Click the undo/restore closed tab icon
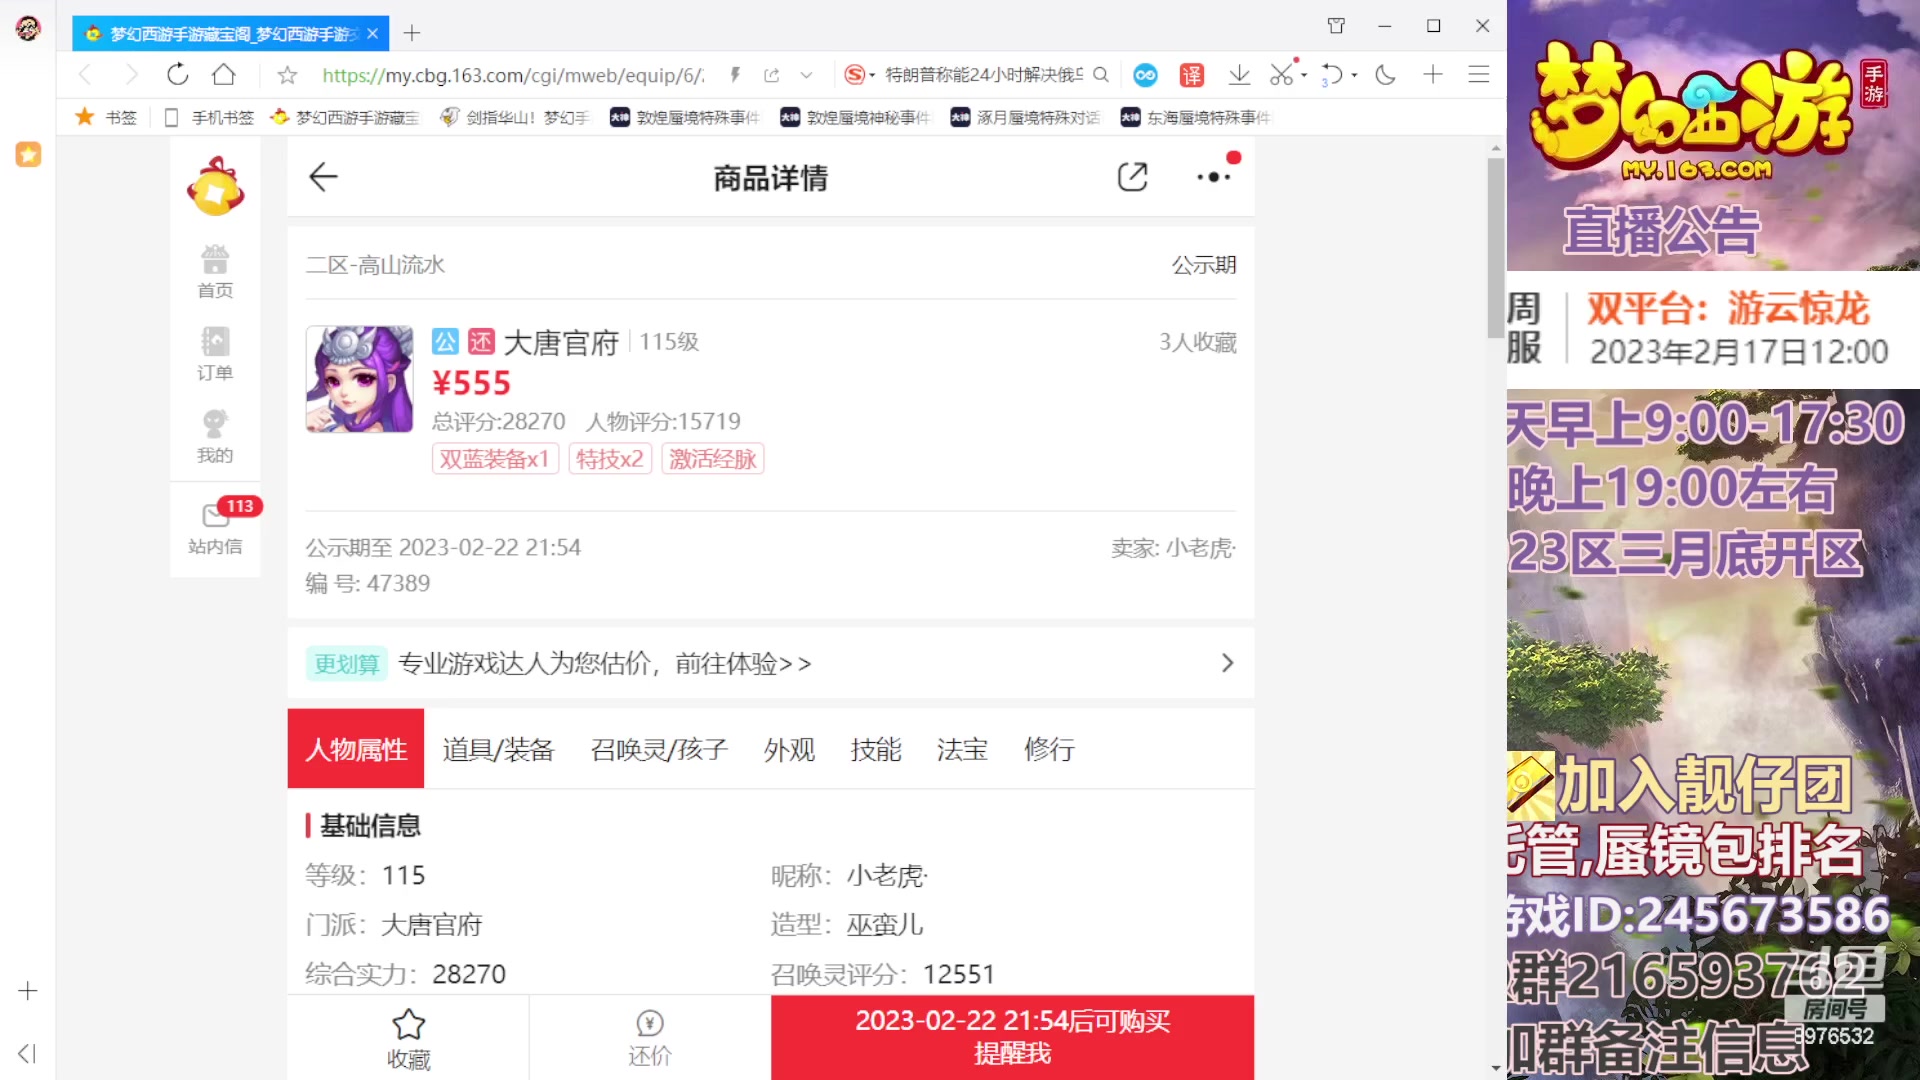 coord(1332,74)
